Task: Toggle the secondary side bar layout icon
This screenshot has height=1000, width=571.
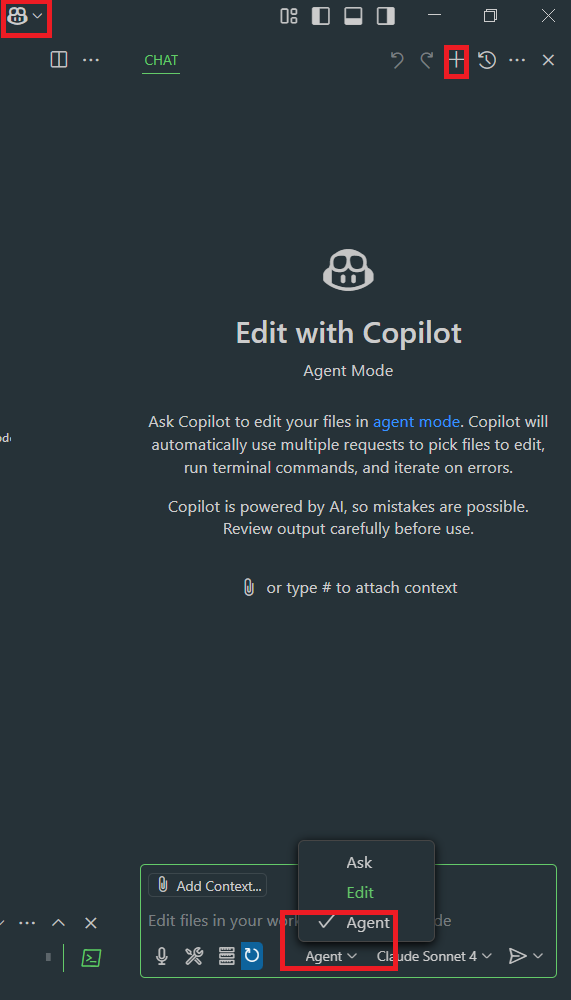Action: [385, 16]
